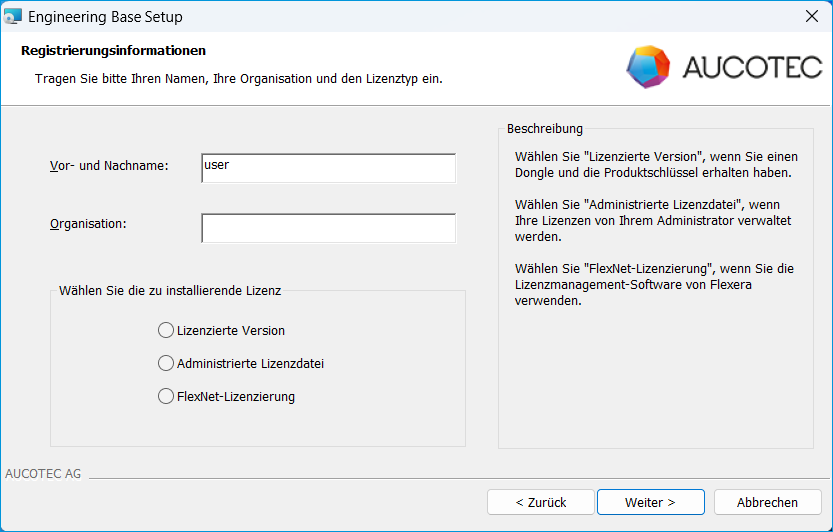Enable the "FlexNet-Lizenzierung" radio button
This screenshot has width=833, height=532.
[x=166, y=396]
